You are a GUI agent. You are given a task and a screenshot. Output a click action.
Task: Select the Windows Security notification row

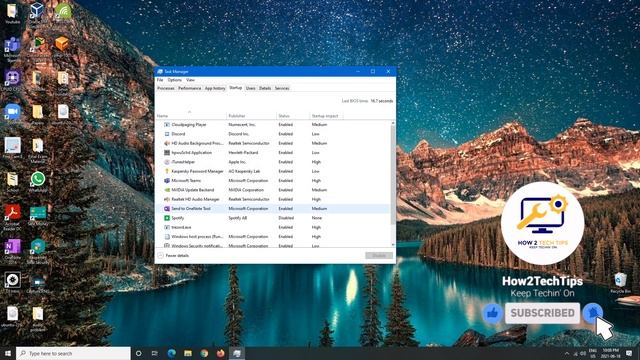point(273,245)
